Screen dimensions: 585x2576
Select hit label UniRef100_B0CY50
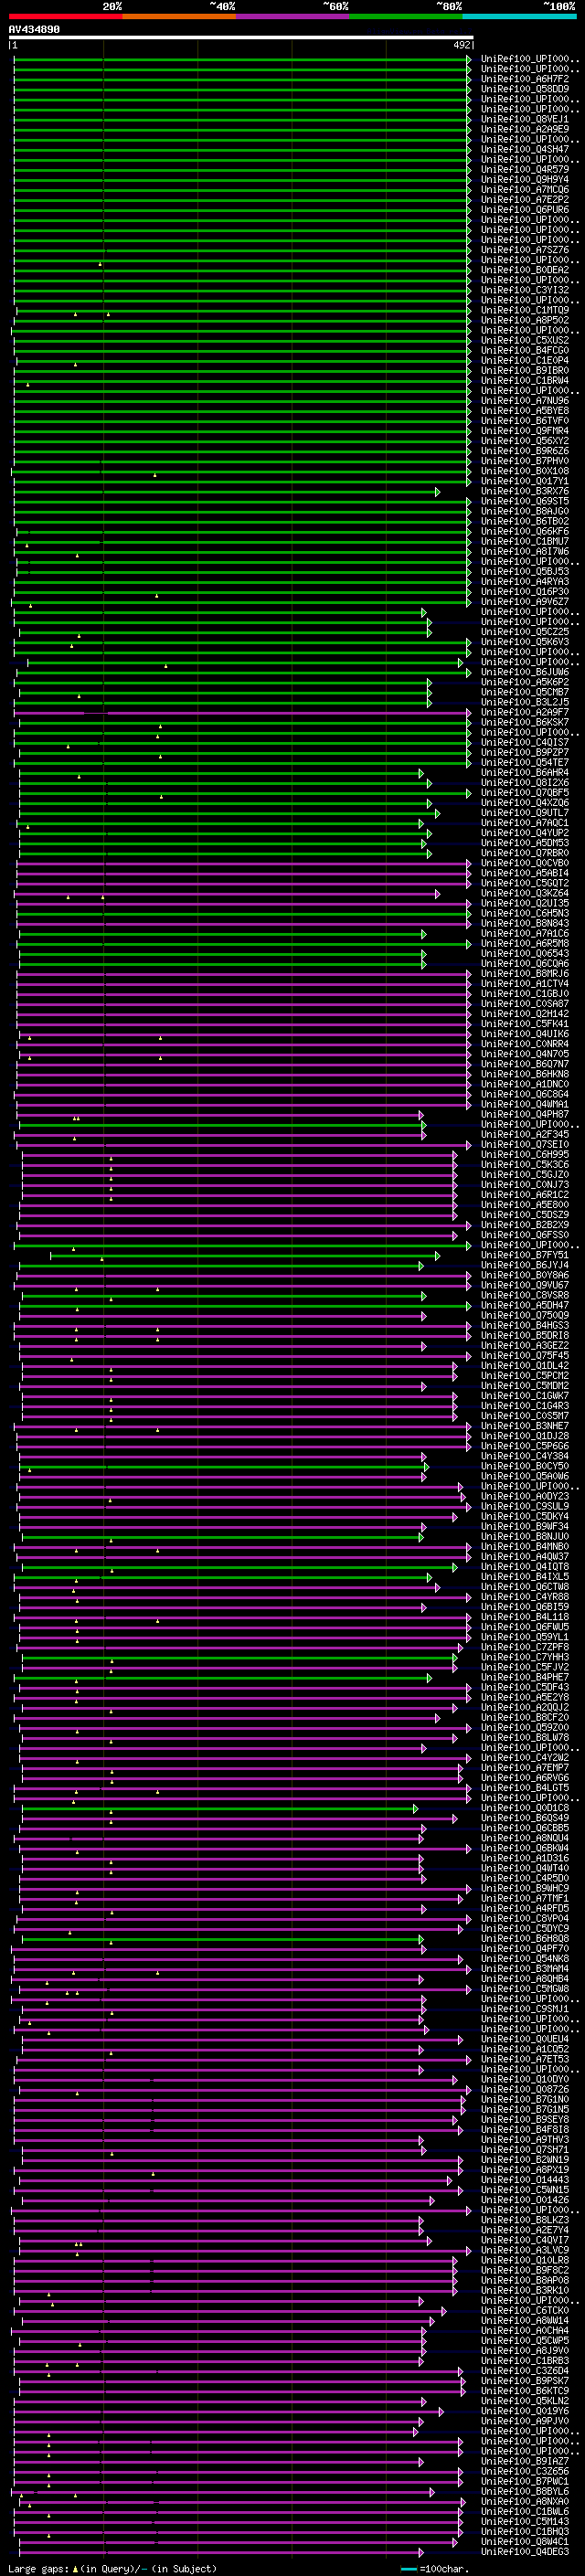pyautogui.click(x=525, y=1466)
